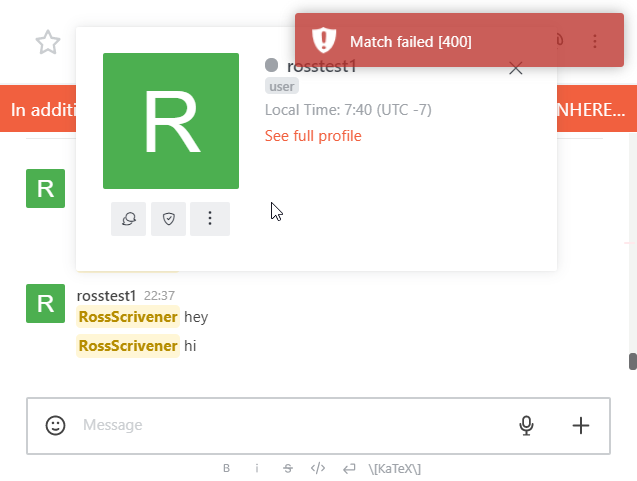Insert inline code formatting
Image resolution: width=637 pixels, height=481 pixels.
(x=318, y=468)
